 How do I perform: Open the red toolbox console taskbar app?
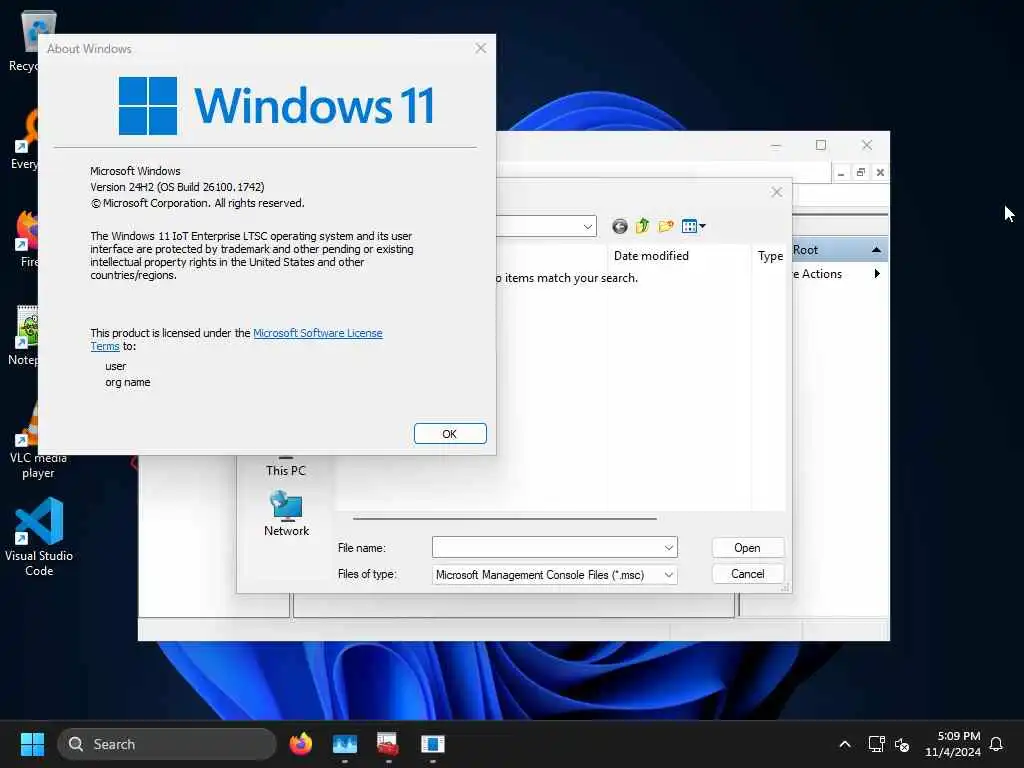click(x=388, y=744)
